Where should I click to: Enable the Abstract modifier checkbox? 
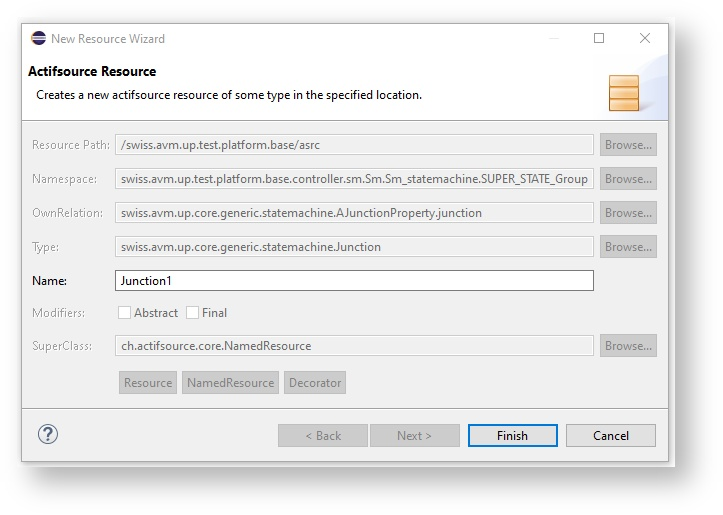(x=125, y=313)
